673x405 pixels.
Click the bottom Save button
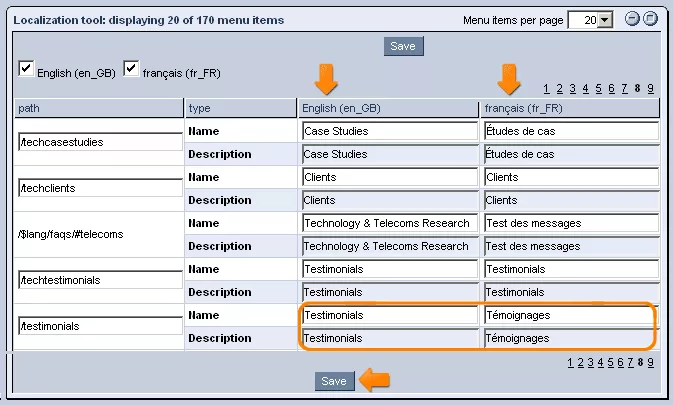(334, 381)
